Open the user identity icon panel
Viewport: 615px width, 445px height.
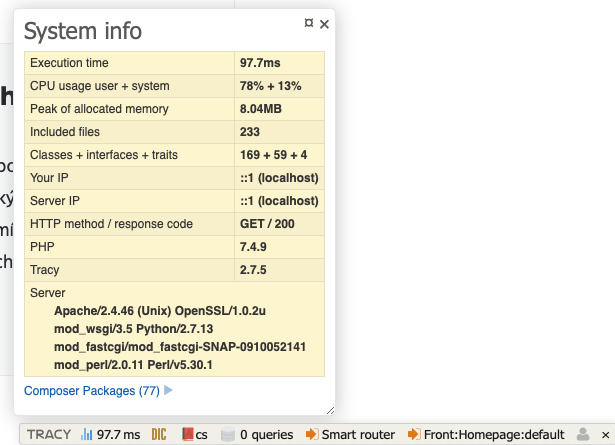tap(583, 434)
